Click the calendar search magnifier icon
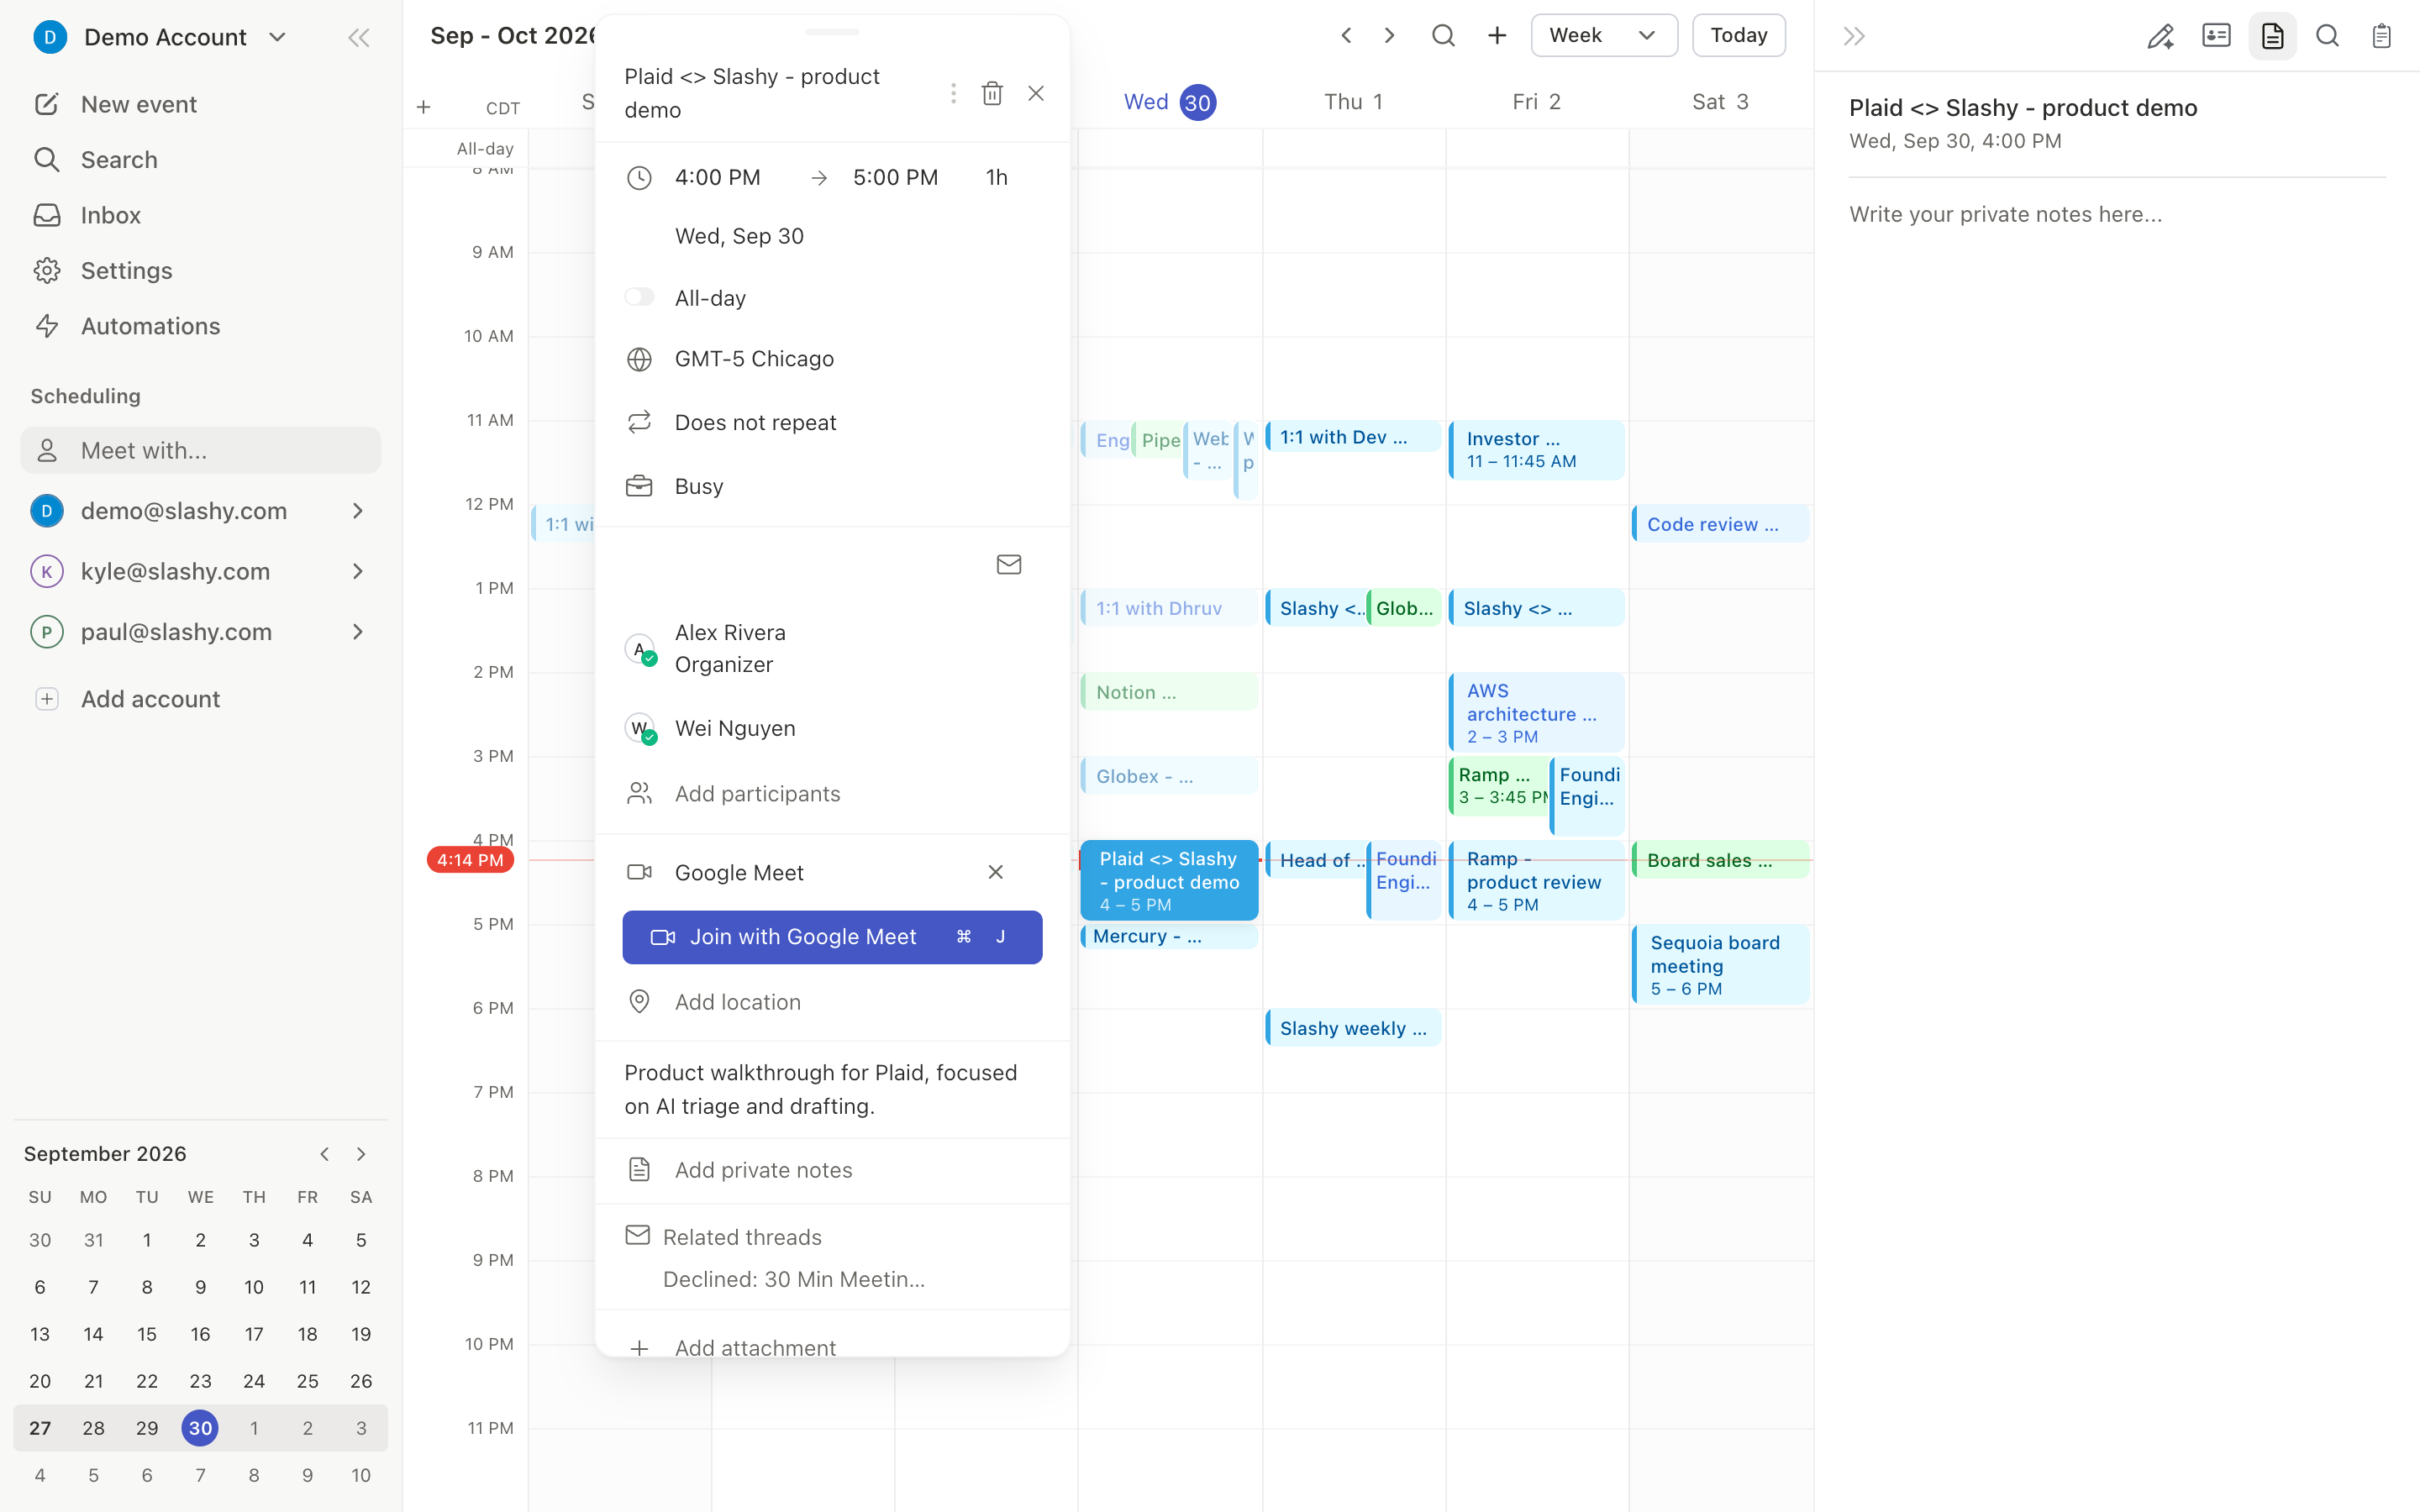 tap(1443, 36)
